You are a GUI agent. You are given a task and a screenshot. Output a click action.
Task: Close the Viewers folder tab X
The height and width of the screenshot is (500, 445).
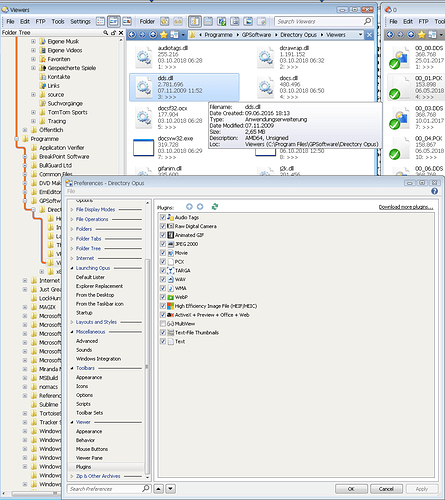[x=369, y=35]
